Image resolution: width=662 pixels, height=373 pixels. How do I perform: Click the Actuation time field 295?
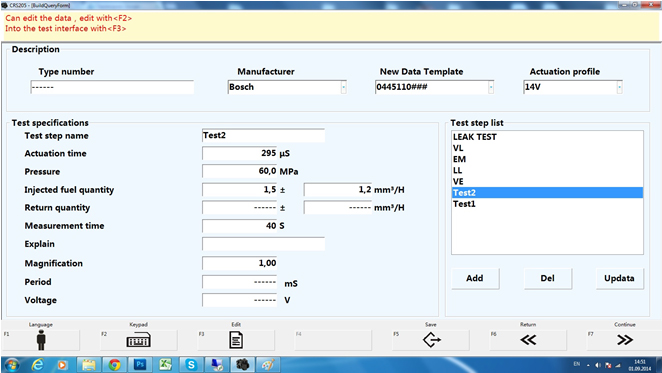[x=239, y=153]
